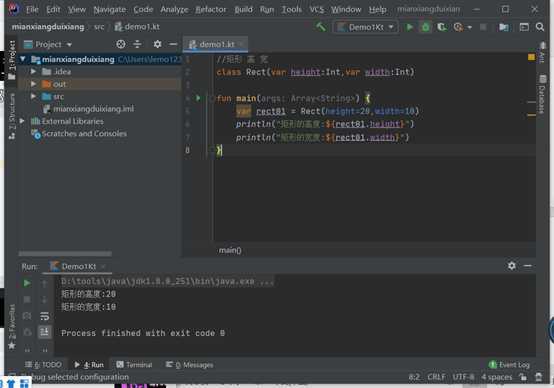Viewport: 554px width, 388px height.
Task: Open the Navigate menu
Action: coord(110,10)
